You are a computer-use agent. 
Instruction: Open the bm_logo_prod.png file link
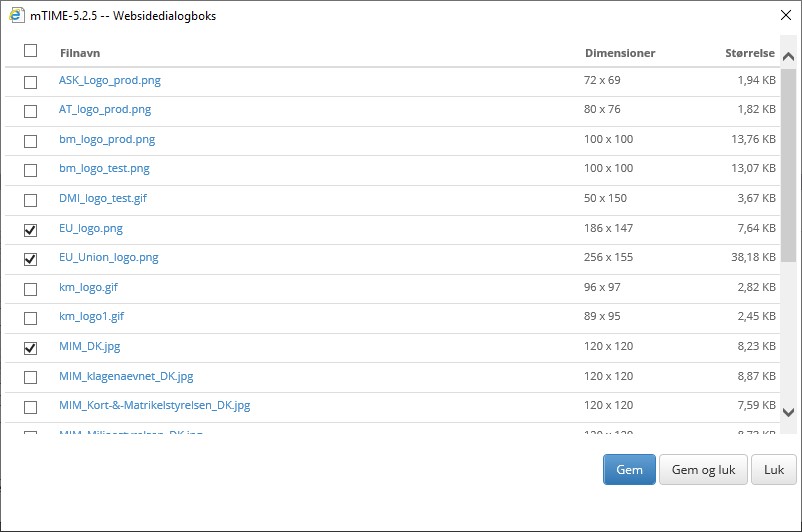107,139
